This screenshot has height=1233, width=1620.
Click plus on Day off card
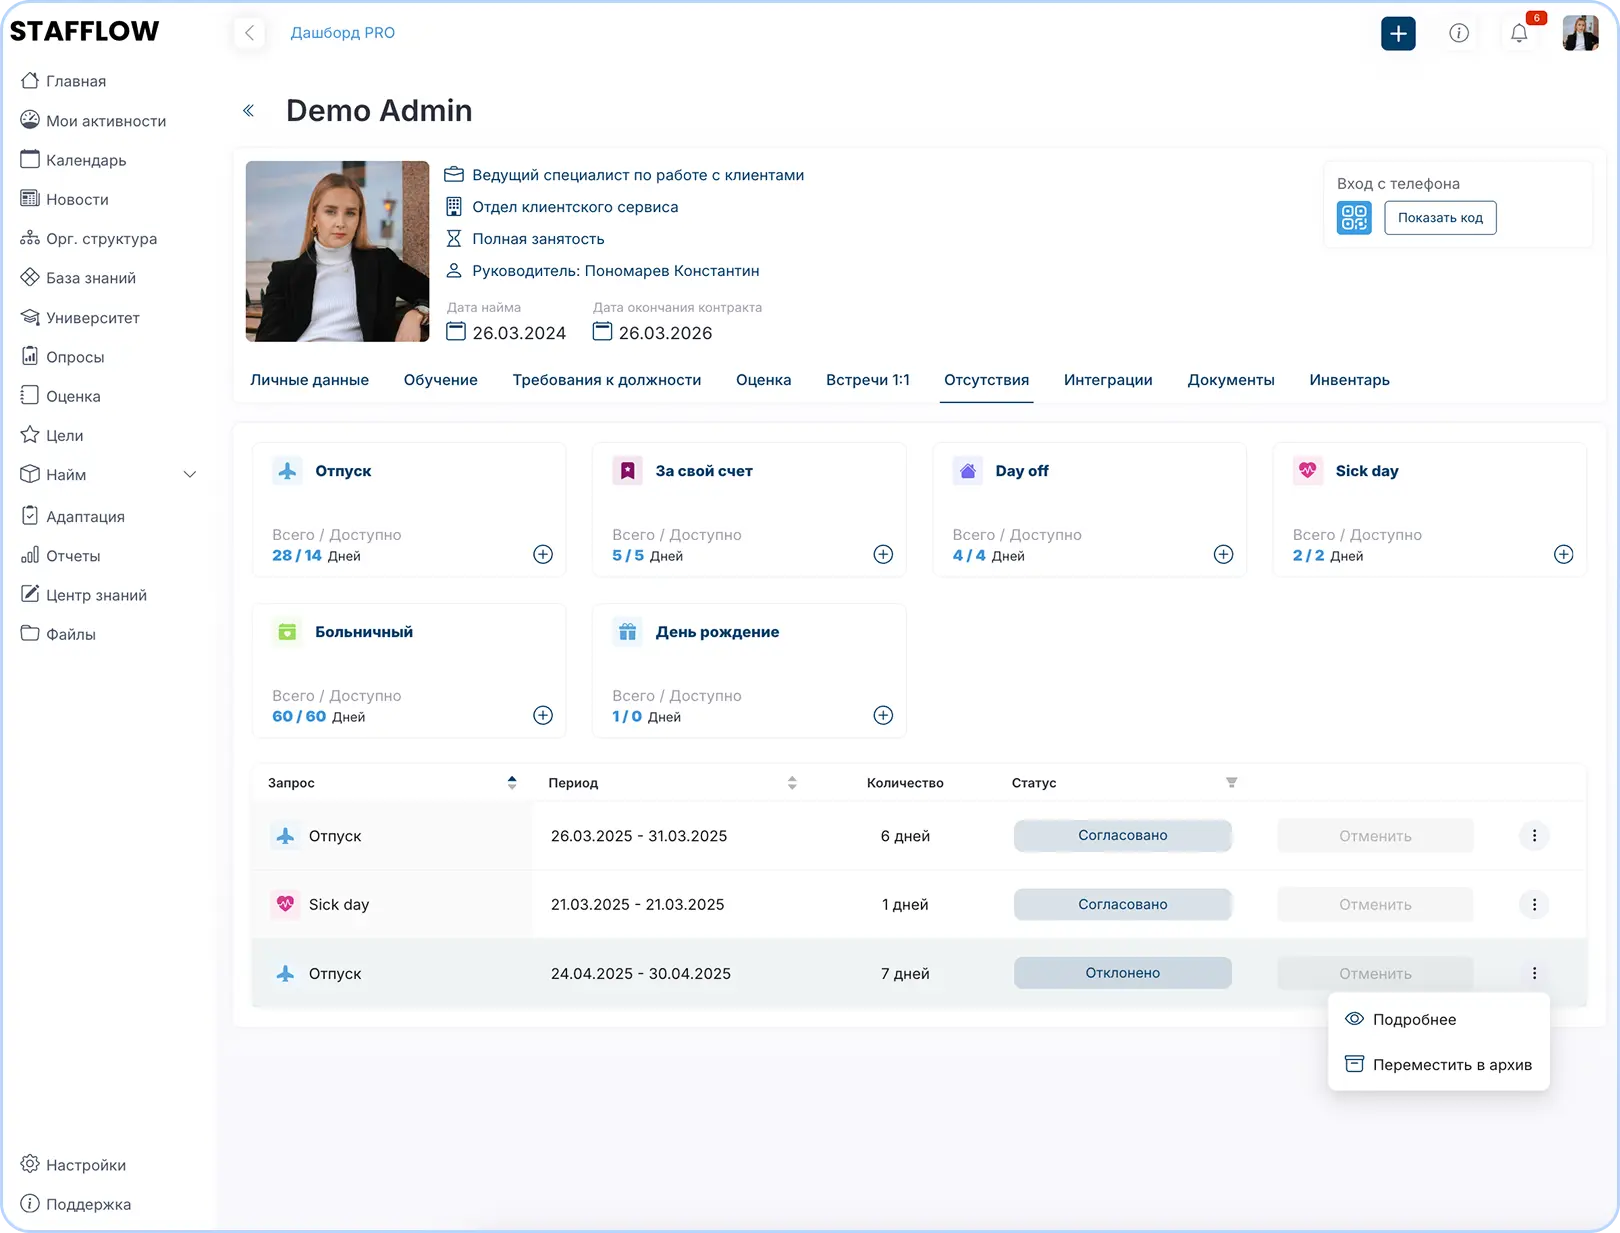click(1223, 554)
